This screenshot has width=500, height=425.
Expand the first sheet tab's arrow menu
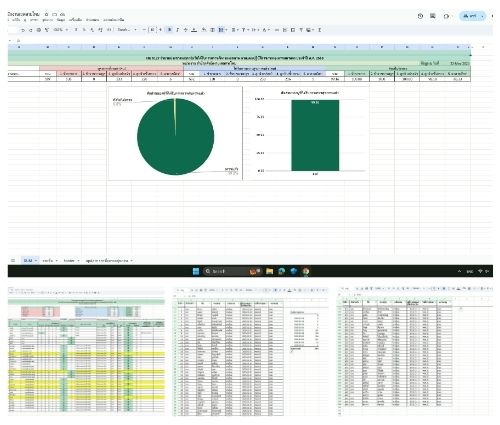click(36, 260)
